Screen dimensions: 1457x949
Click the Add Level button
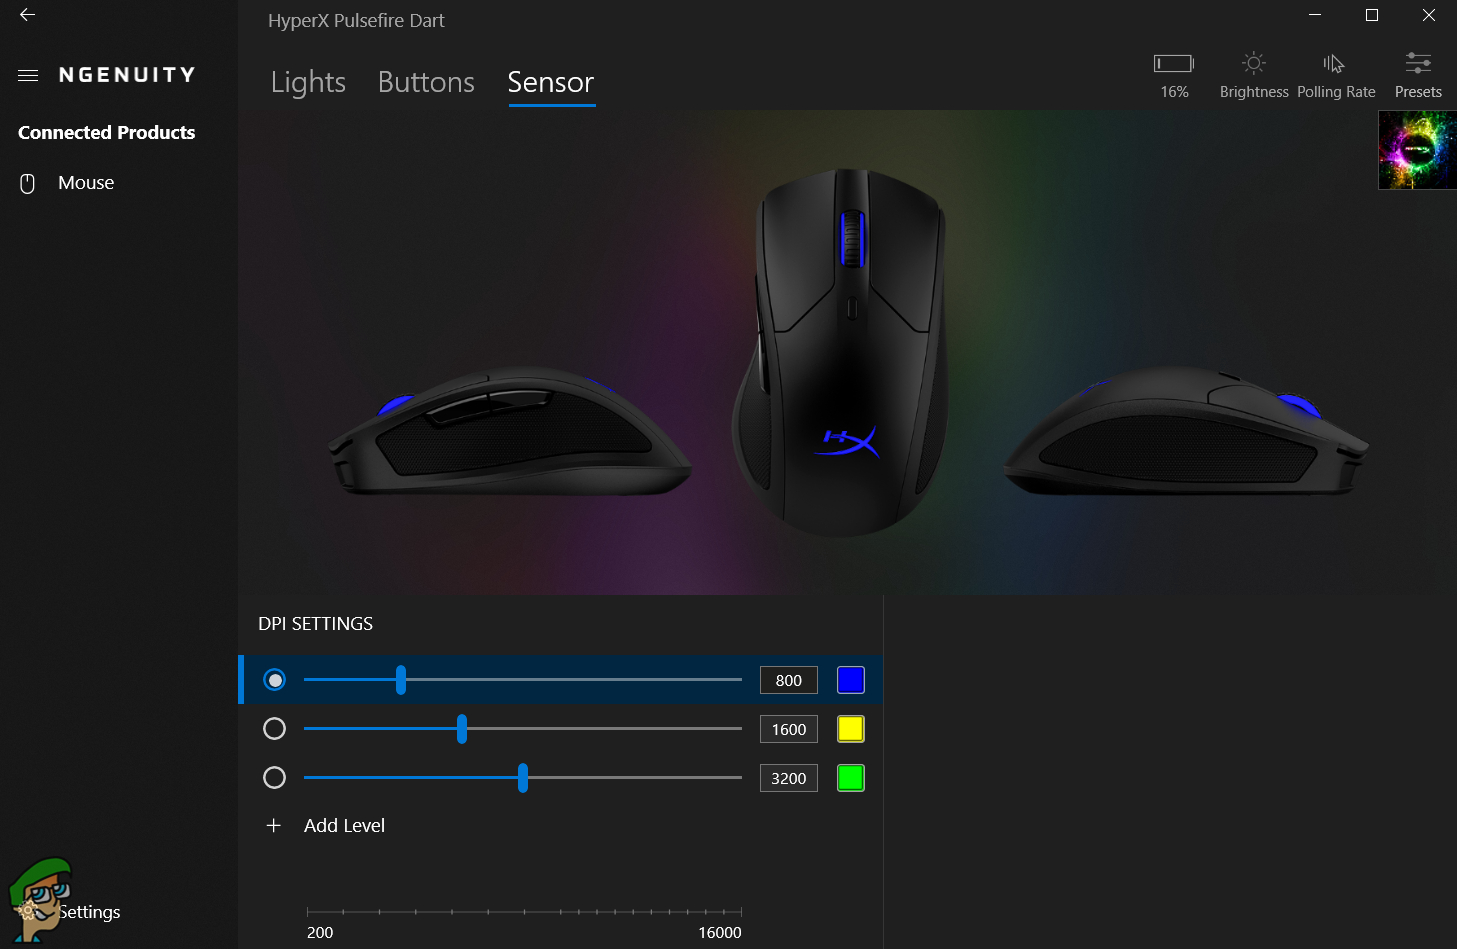344,825
